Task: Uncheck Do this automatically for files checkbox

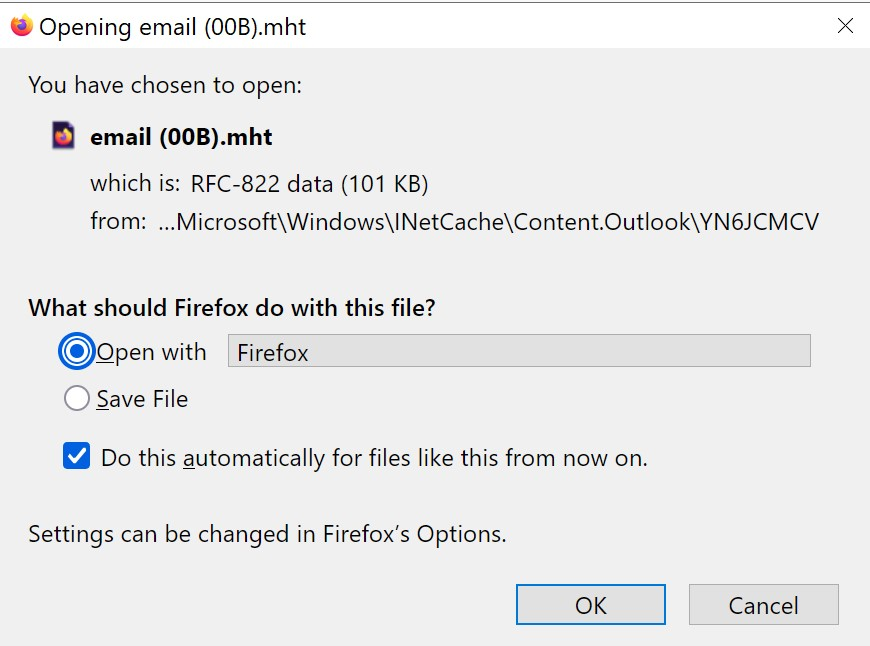Action: [x=77, y=456]
